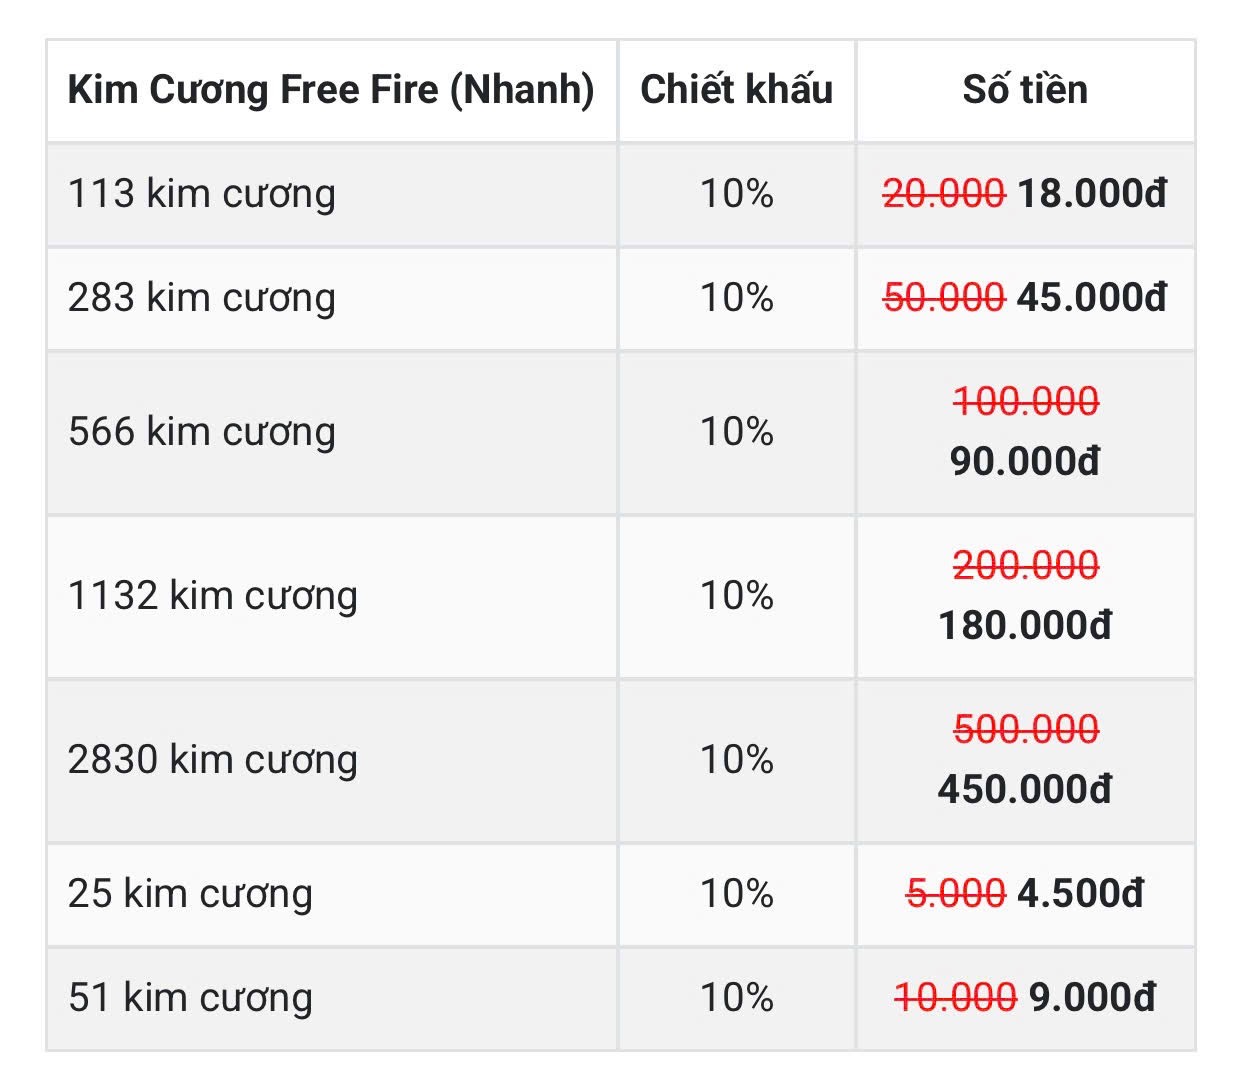This screenshot has height=1085, width=1242.
Task: Click the crossed-out 200.000 original price
Action: [1026, 565]
